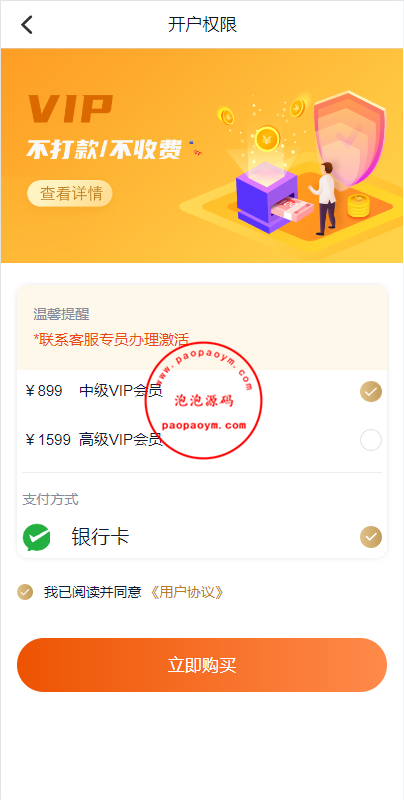Screen dimensions: 404x800
Task: Click the 高级VIP会员 membership label
Action: pos(121,439)
